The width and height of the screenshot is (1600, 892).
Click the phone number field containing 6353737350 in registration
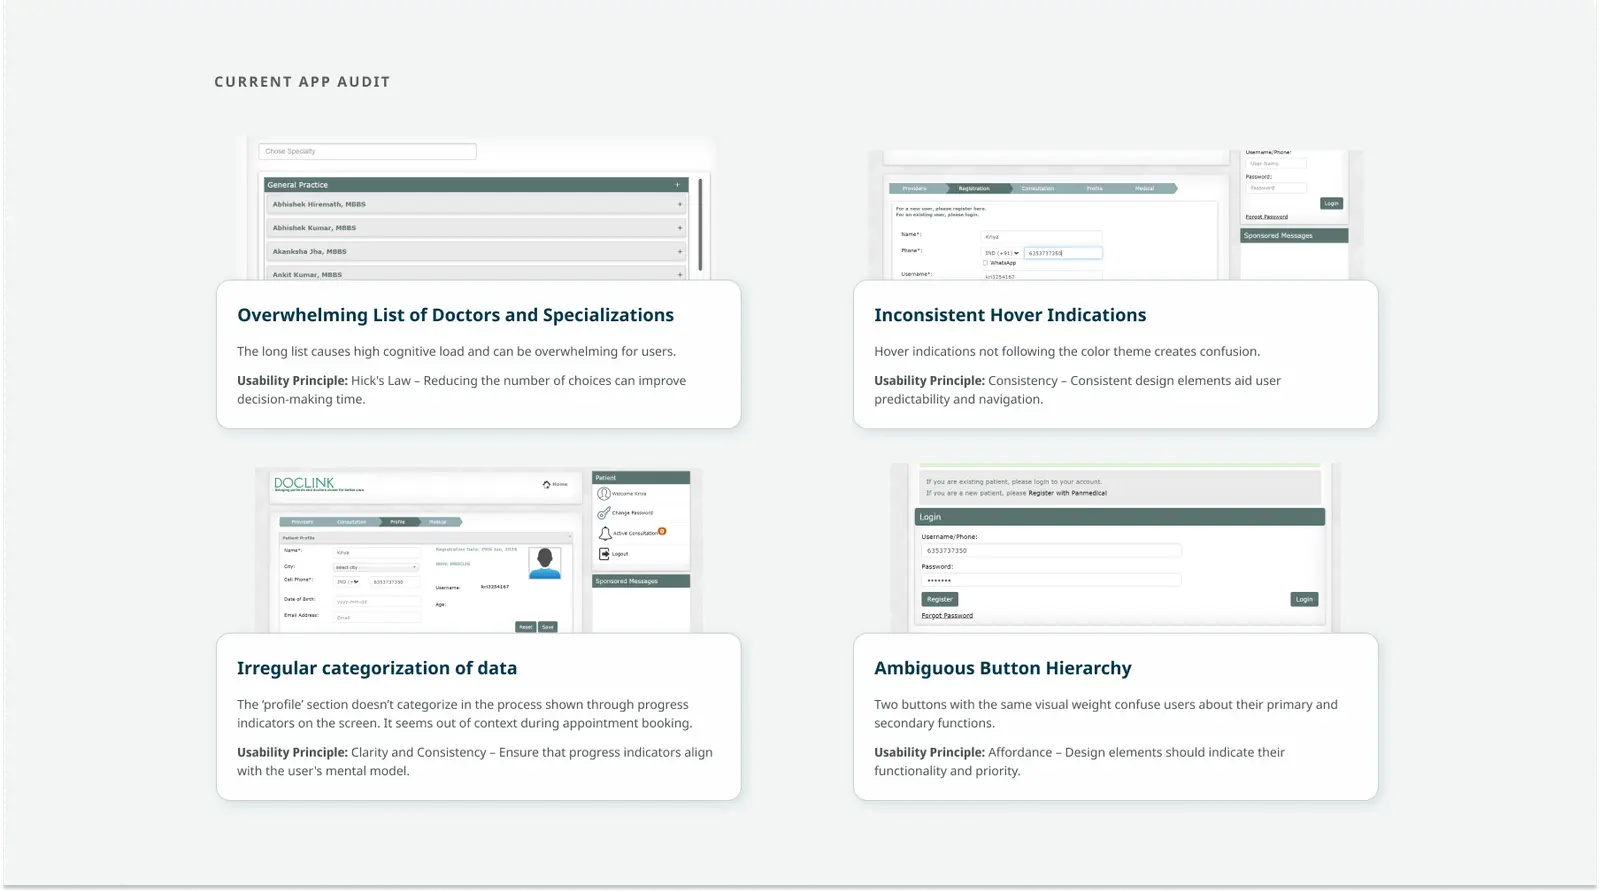point(1063,253)
